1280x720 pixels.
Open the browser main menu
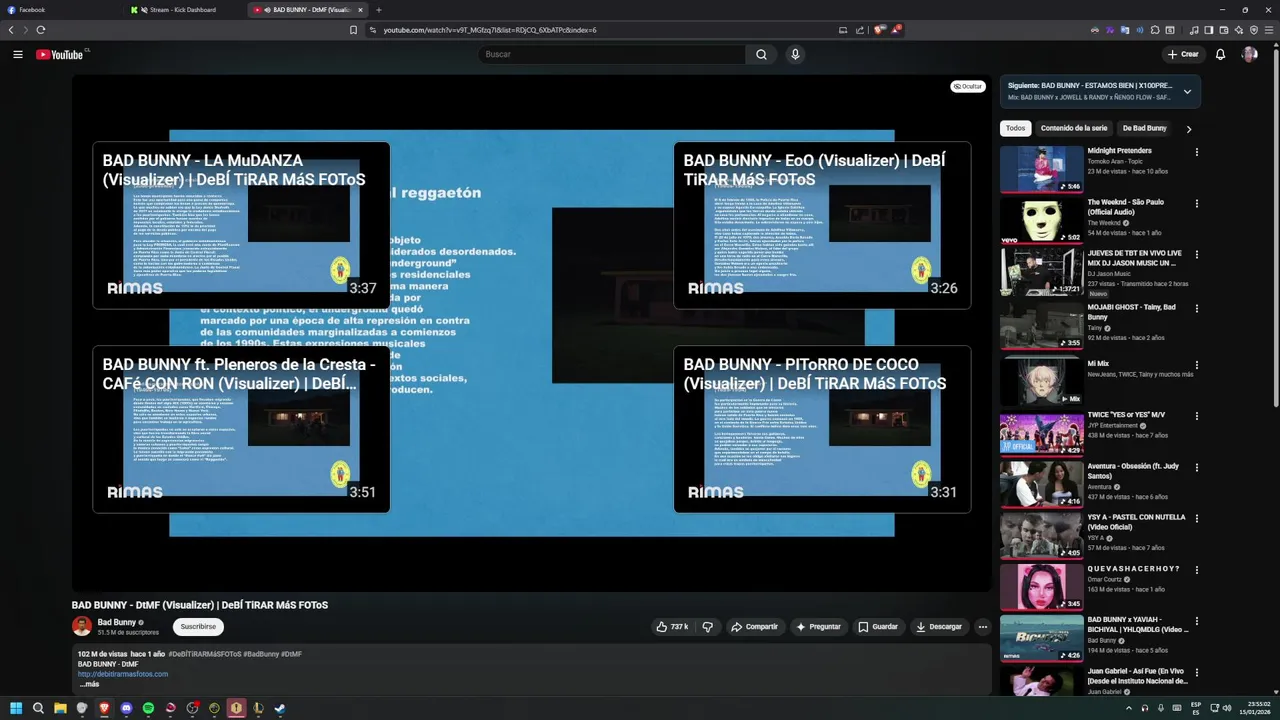pos(1270,30)
